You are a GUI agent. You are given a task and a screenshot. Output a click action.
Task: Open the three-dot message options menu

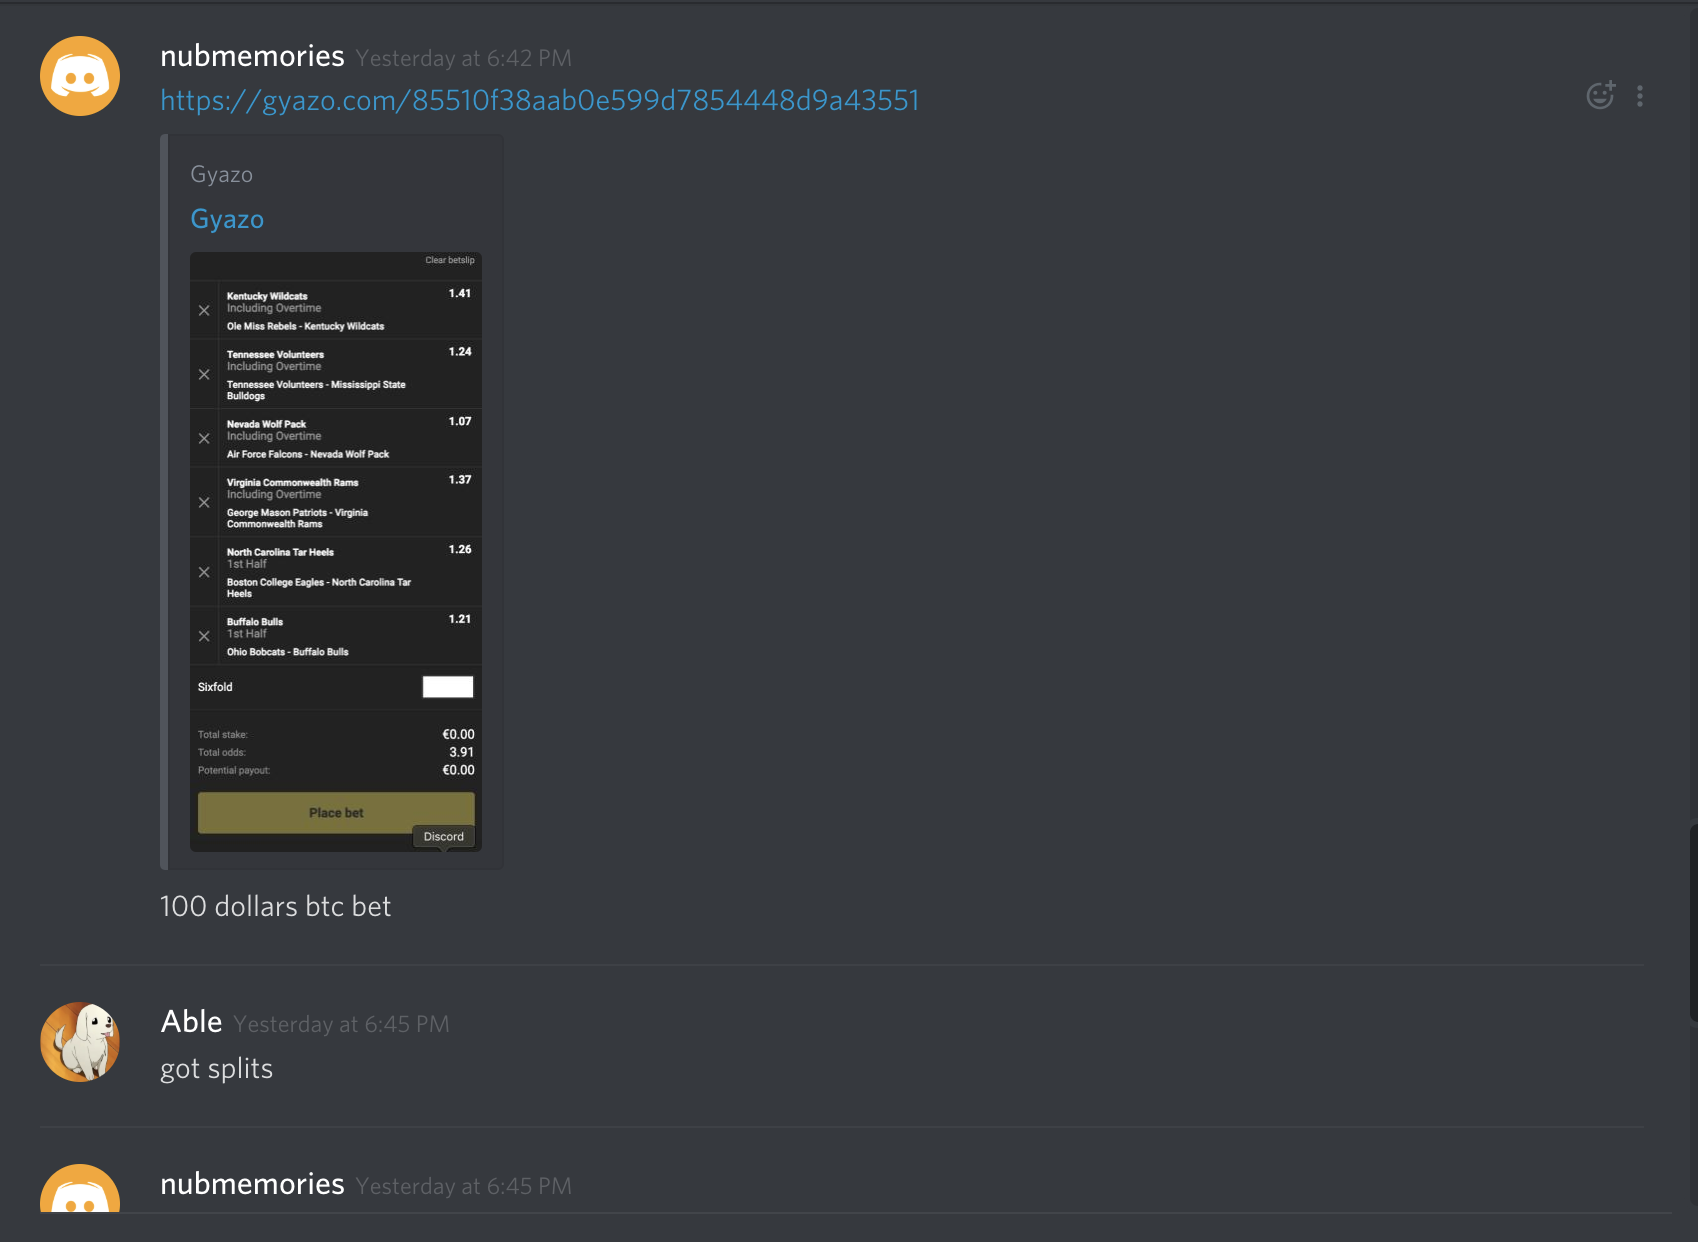tap(1640, 96)
